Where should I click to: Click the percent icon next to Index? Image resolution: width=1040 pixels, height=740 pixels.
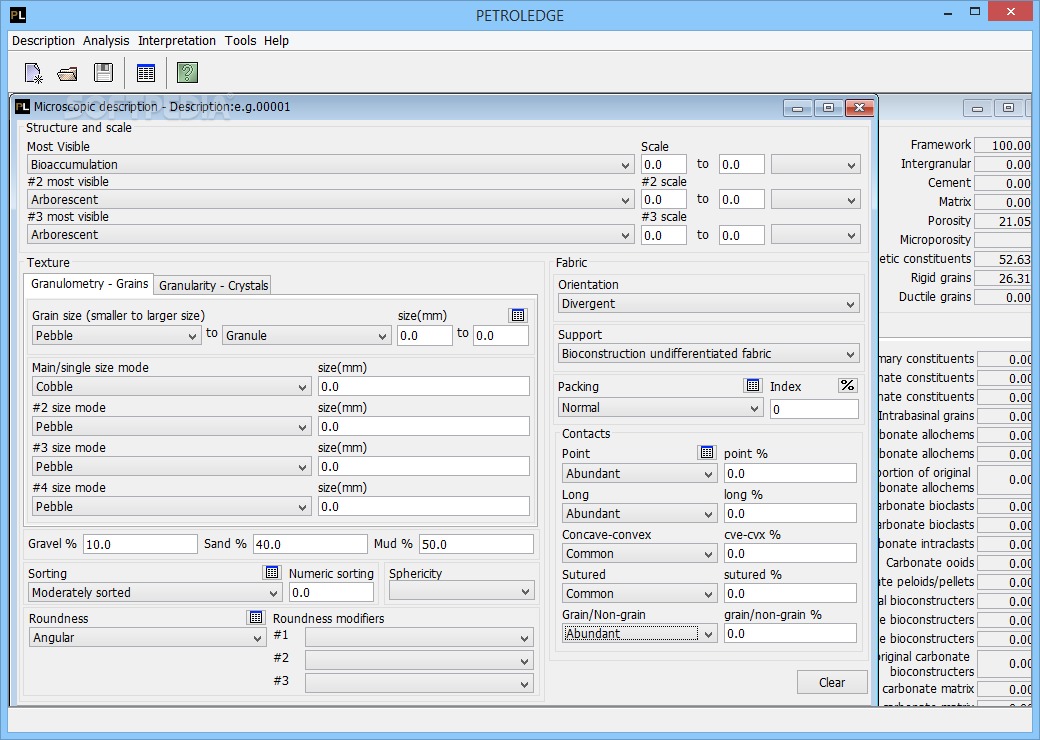[x=848, y=385]
